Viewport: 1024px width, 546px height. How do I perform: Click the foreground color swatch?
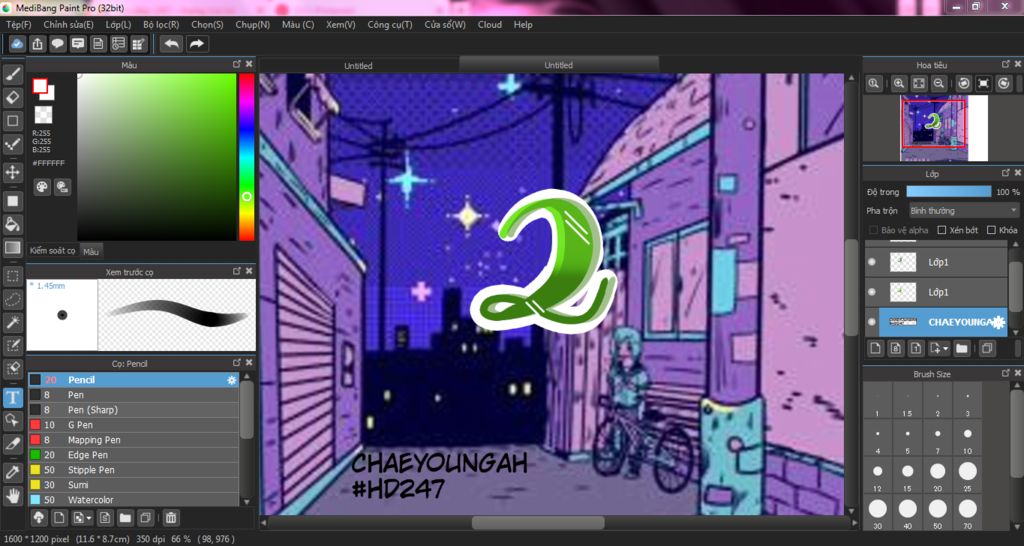tap(40, 86)
